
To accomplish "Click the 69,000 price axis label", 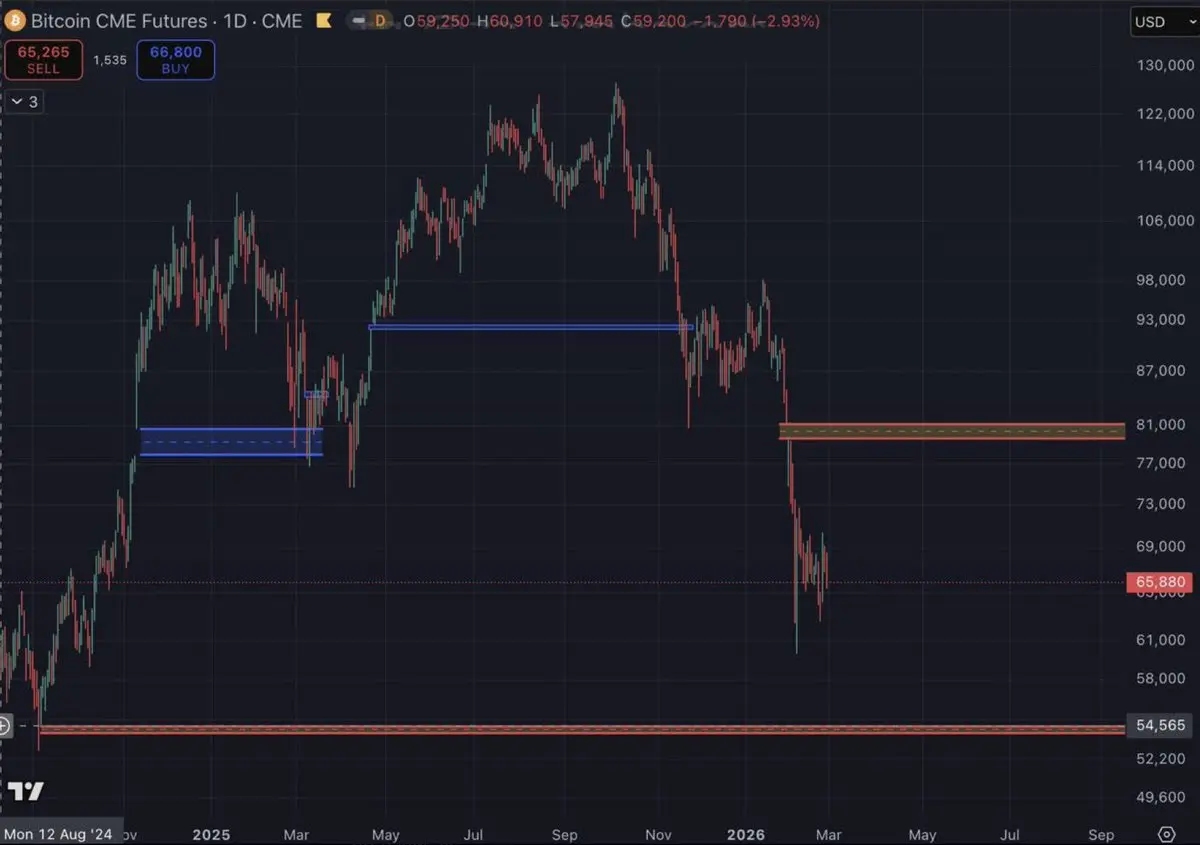I will click(1161, 546).
